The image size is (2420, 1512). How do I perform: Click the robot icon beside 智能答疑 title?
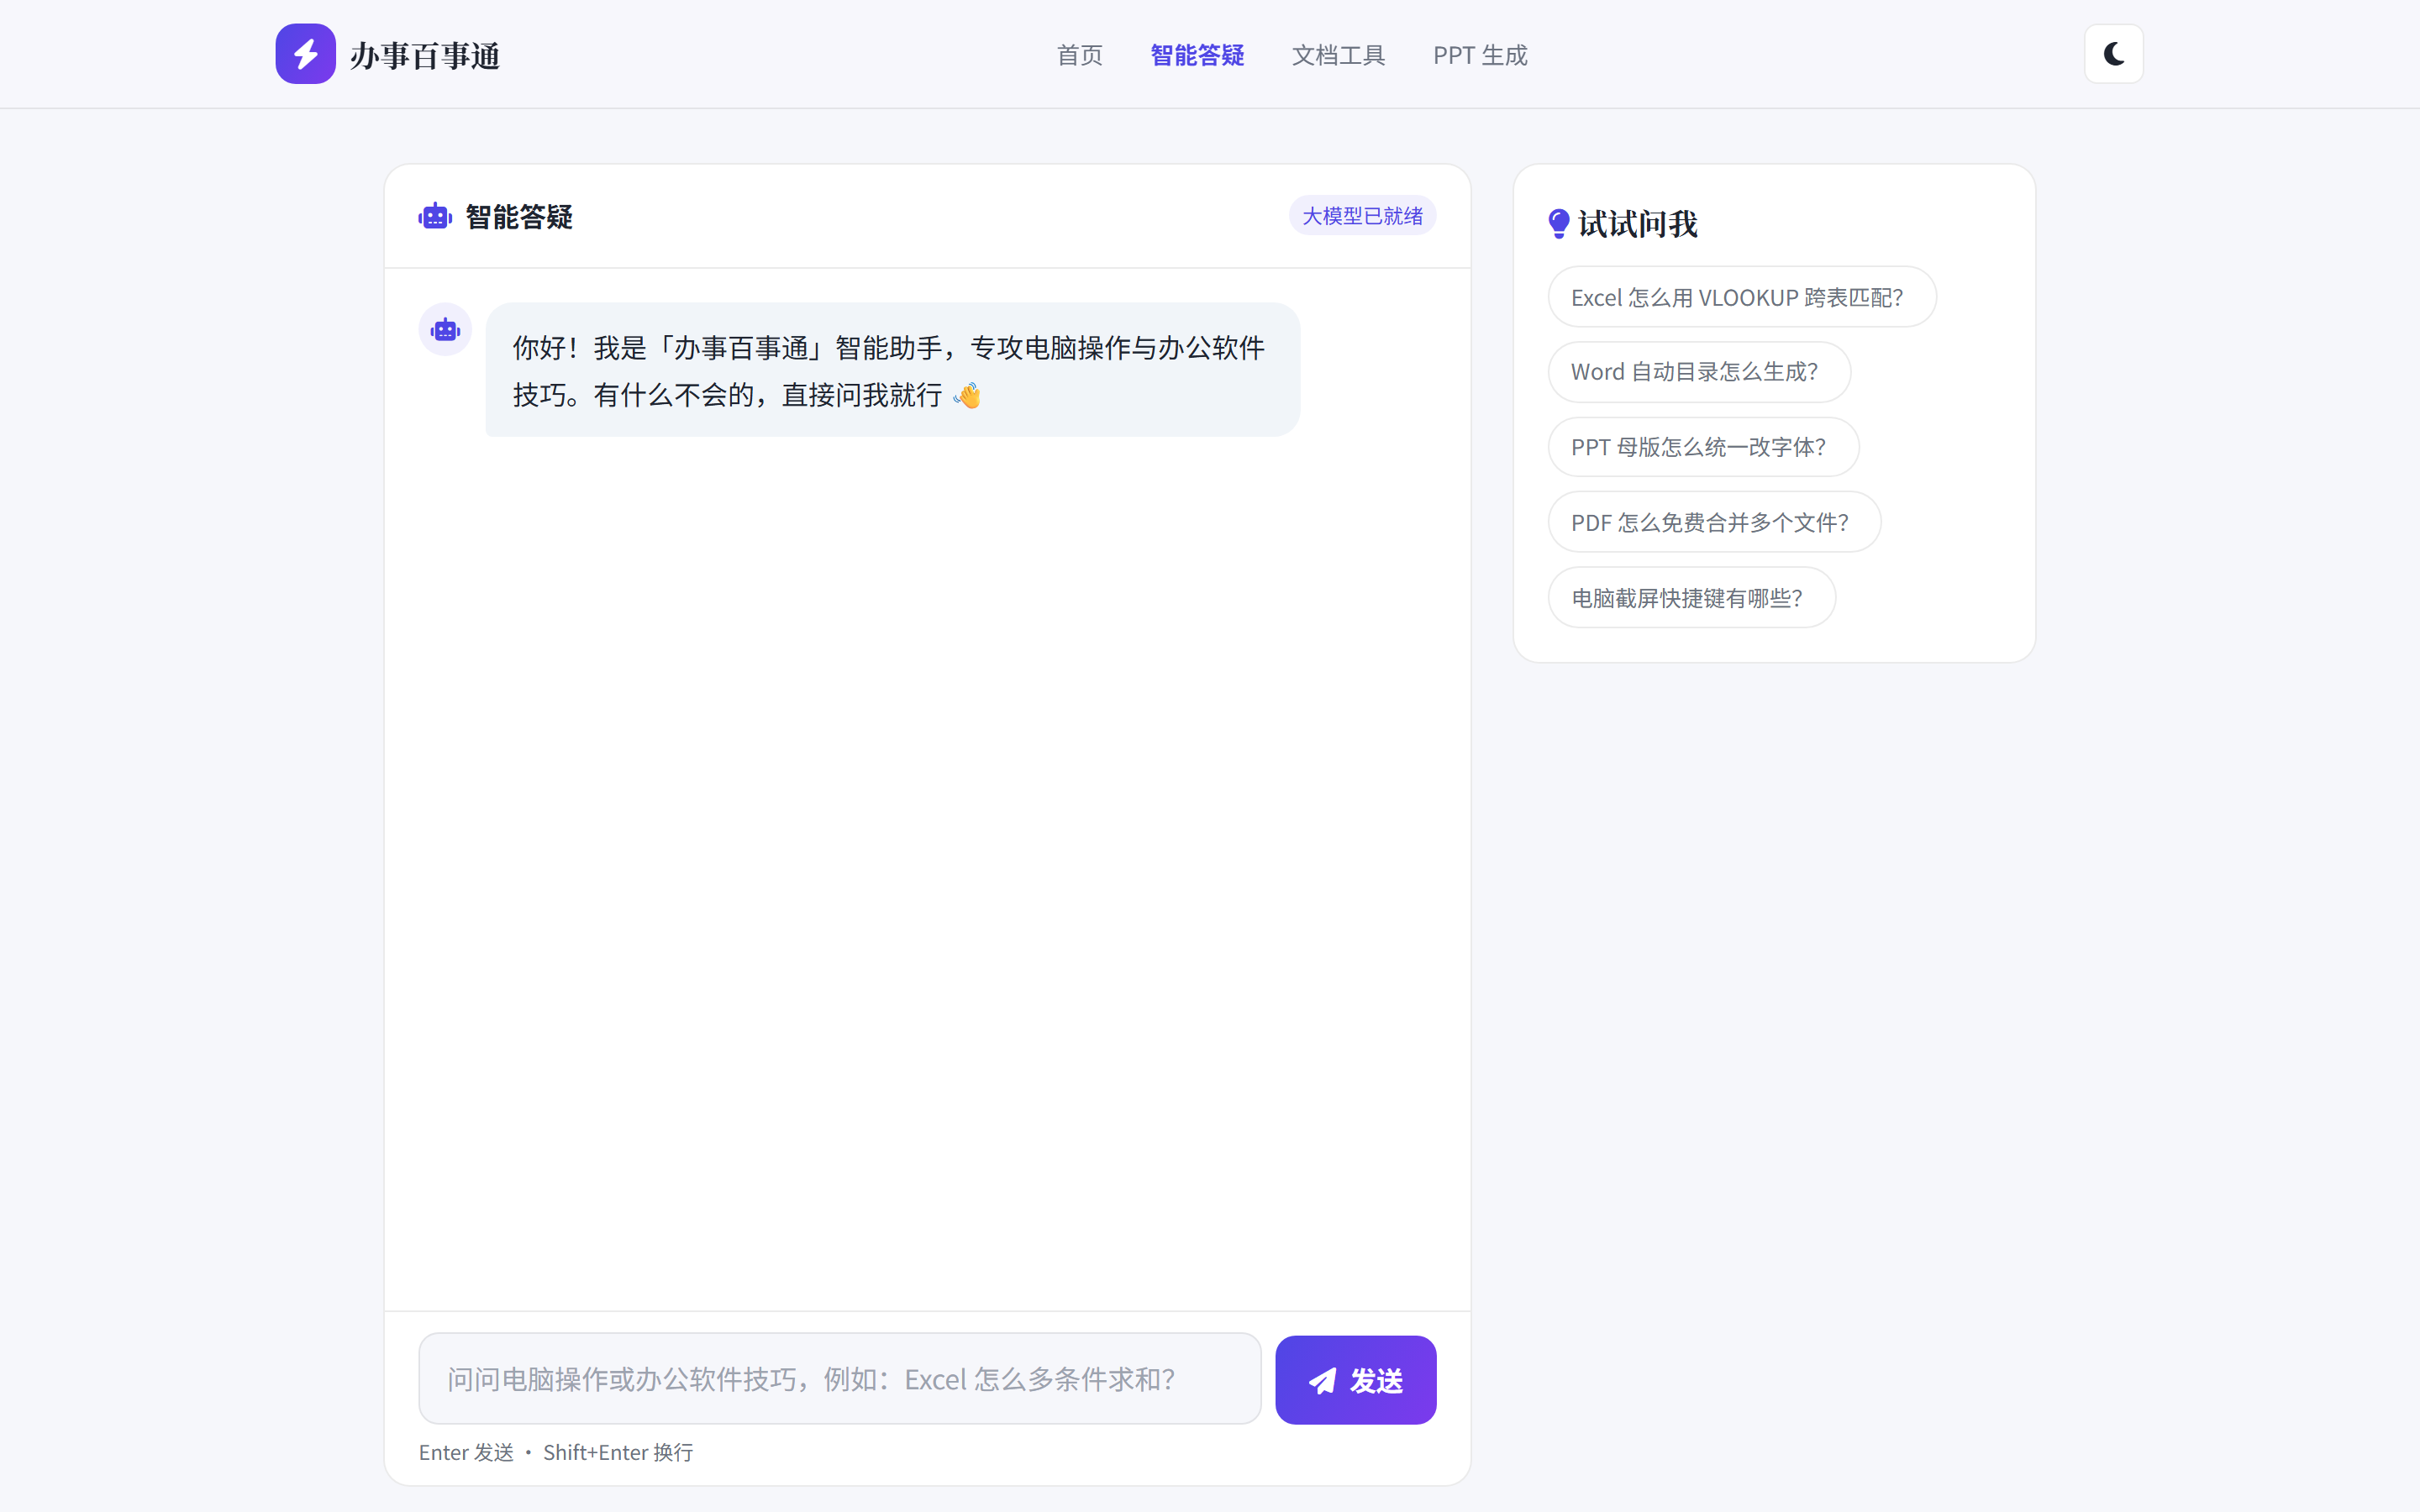[x=435, y=216]
